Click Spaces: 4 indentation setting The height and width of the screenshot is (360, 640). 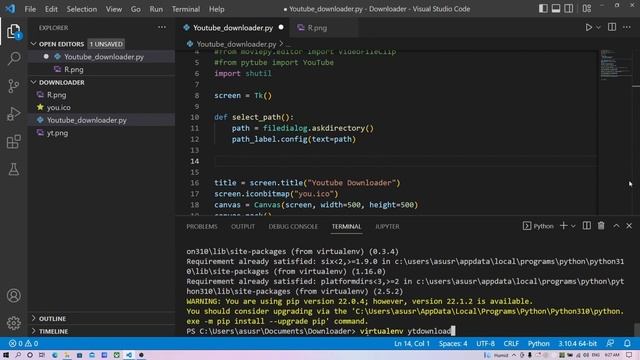click(x=453, y=344)
